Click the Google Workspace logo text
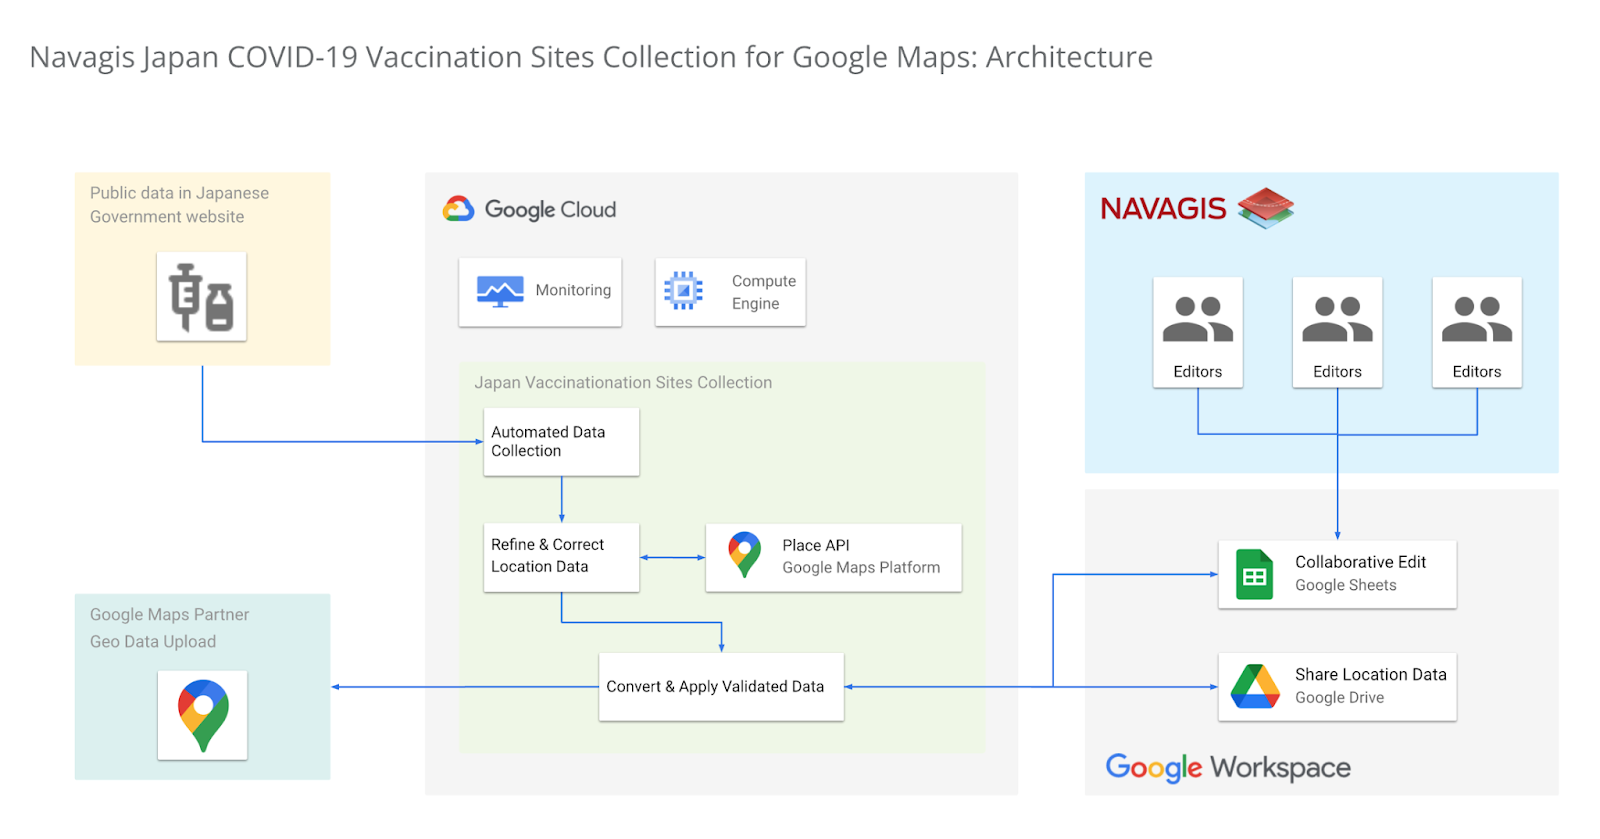The height and width of the screenshot is (839, 1600). 1228,768
